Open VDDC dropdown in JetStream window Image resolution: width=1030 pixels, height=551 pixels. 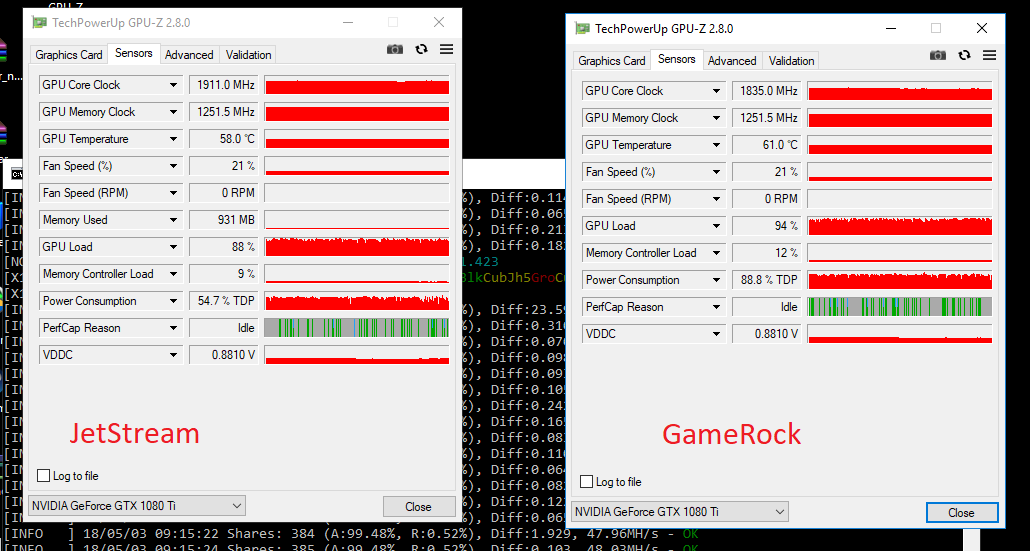pyautogui.click(x=173, y=355)
